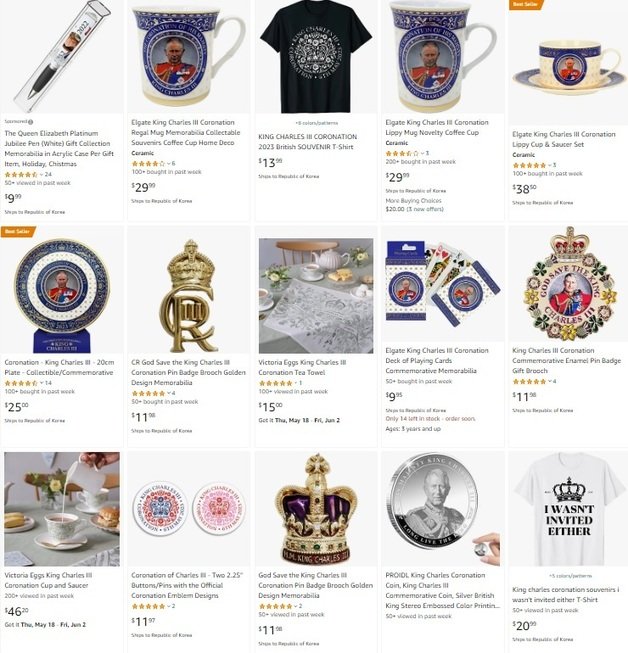The image size is (628, 653).
Task: Open the Queen Elizabeth Platinum Jubilee Pen thumbnail
Action: (62, 56)
